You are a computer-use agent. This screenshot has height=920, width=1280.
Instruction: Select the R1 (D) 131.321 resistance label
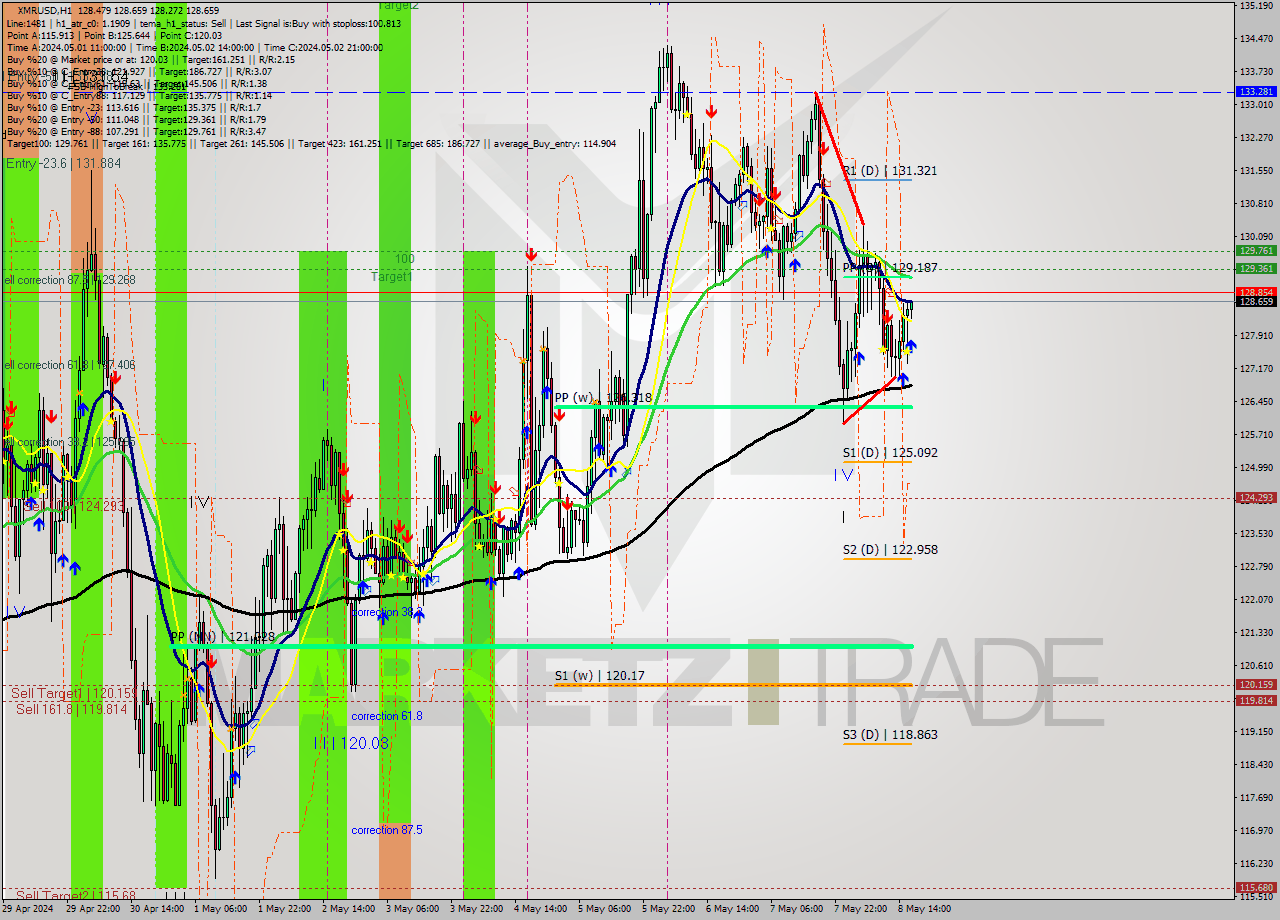[890, 171]
